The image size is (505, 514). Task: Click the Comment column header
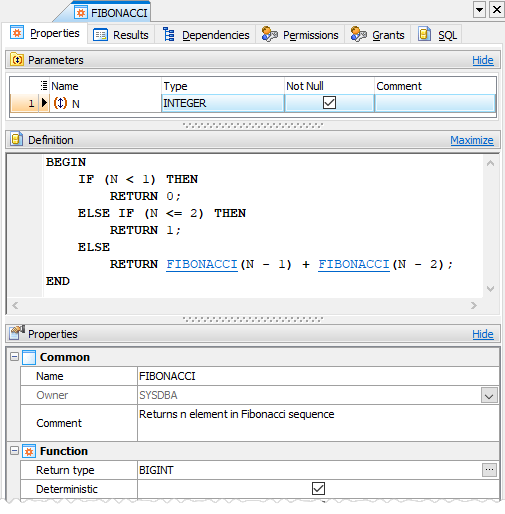[x=435, y=86]
